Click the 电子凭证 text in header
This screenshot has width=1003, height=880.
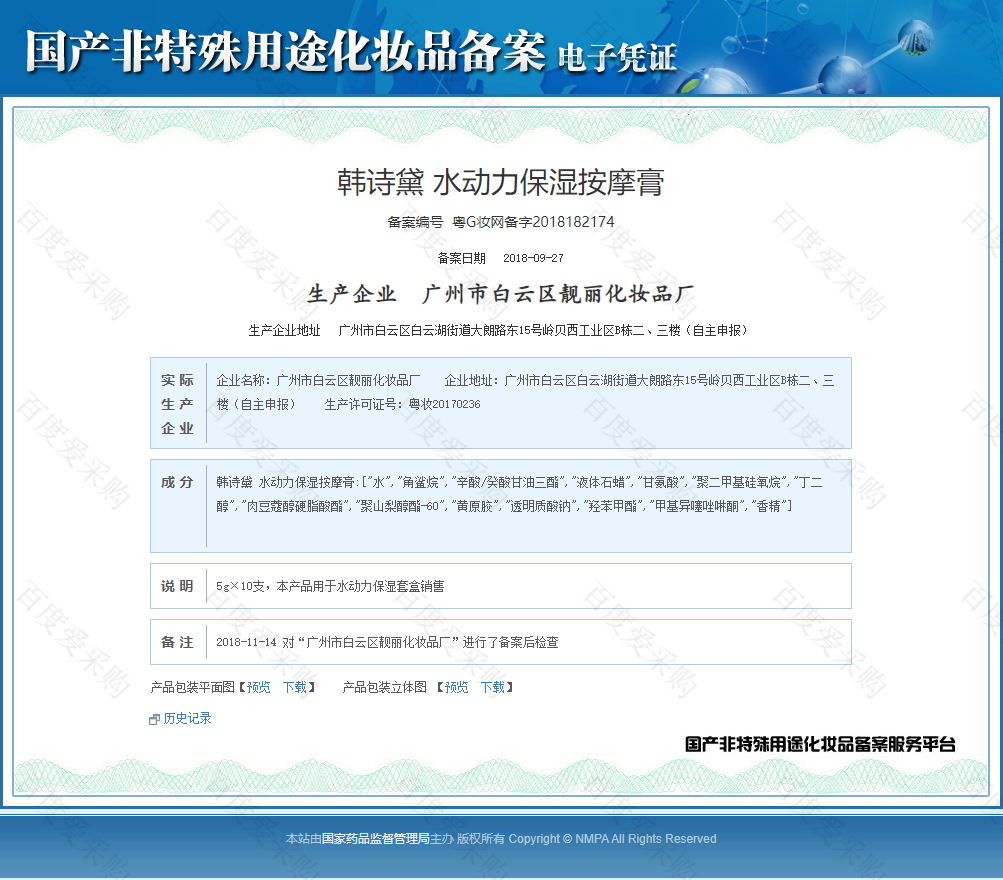click(617, 57)
